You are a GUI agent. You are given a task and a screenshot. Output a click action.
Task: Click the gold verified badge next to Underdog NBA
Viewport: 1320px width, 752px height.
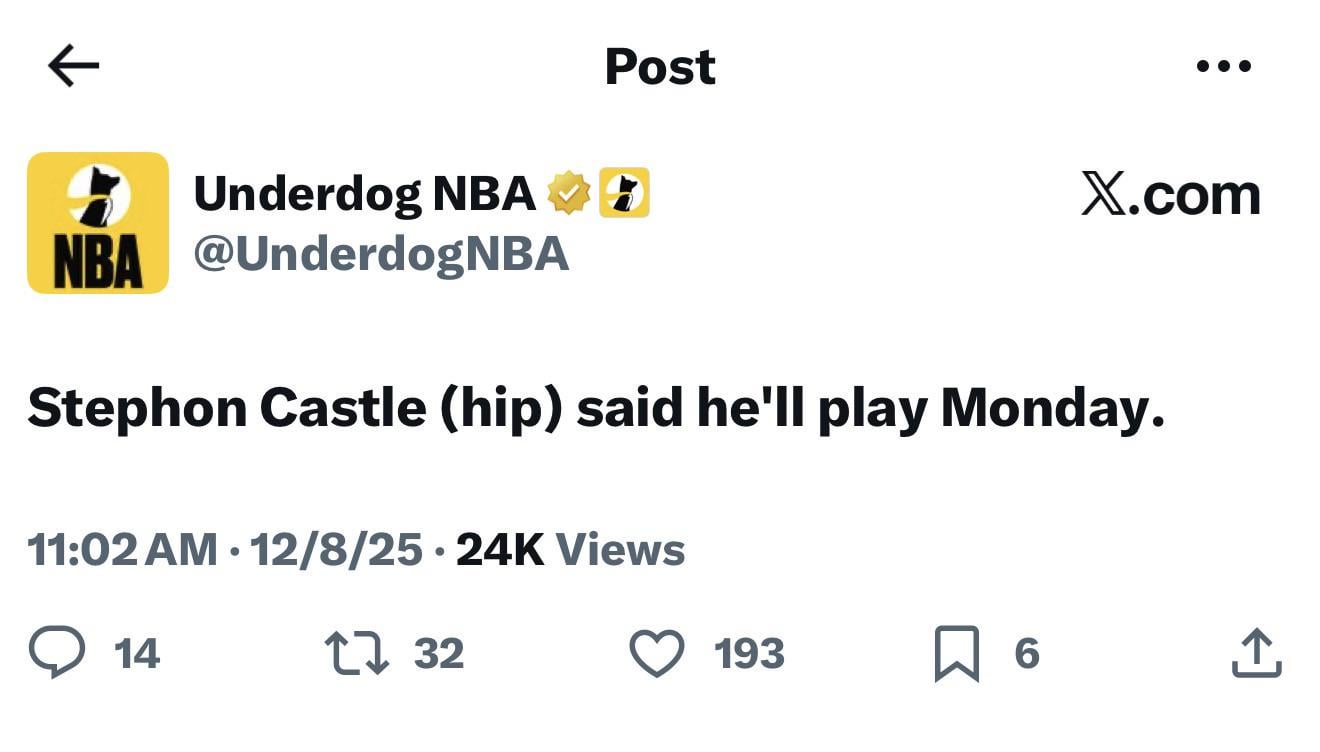568,192
